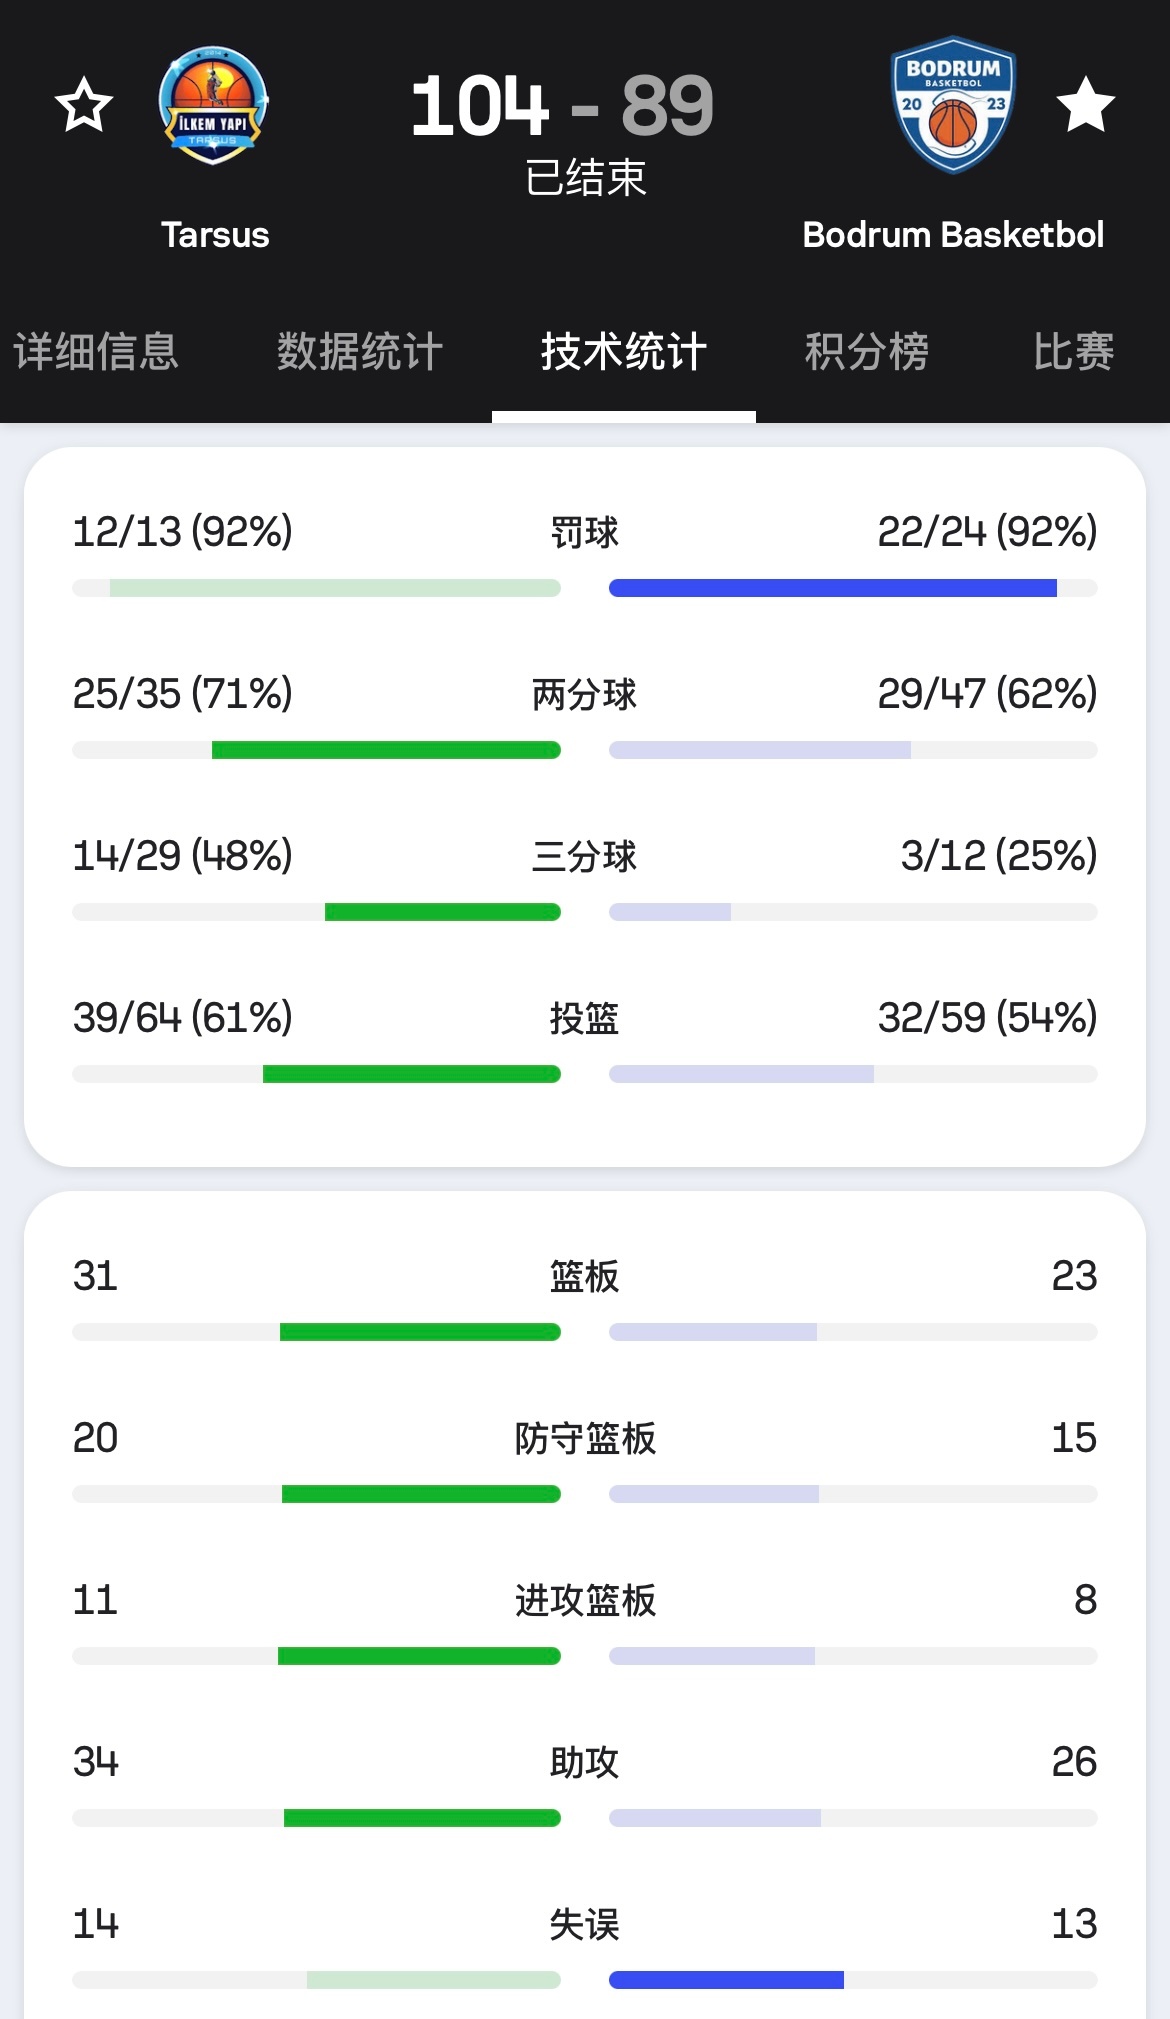Open the 详细信息 tab
Viewport: 1170px width, 2019px height.
coord(96,352)
